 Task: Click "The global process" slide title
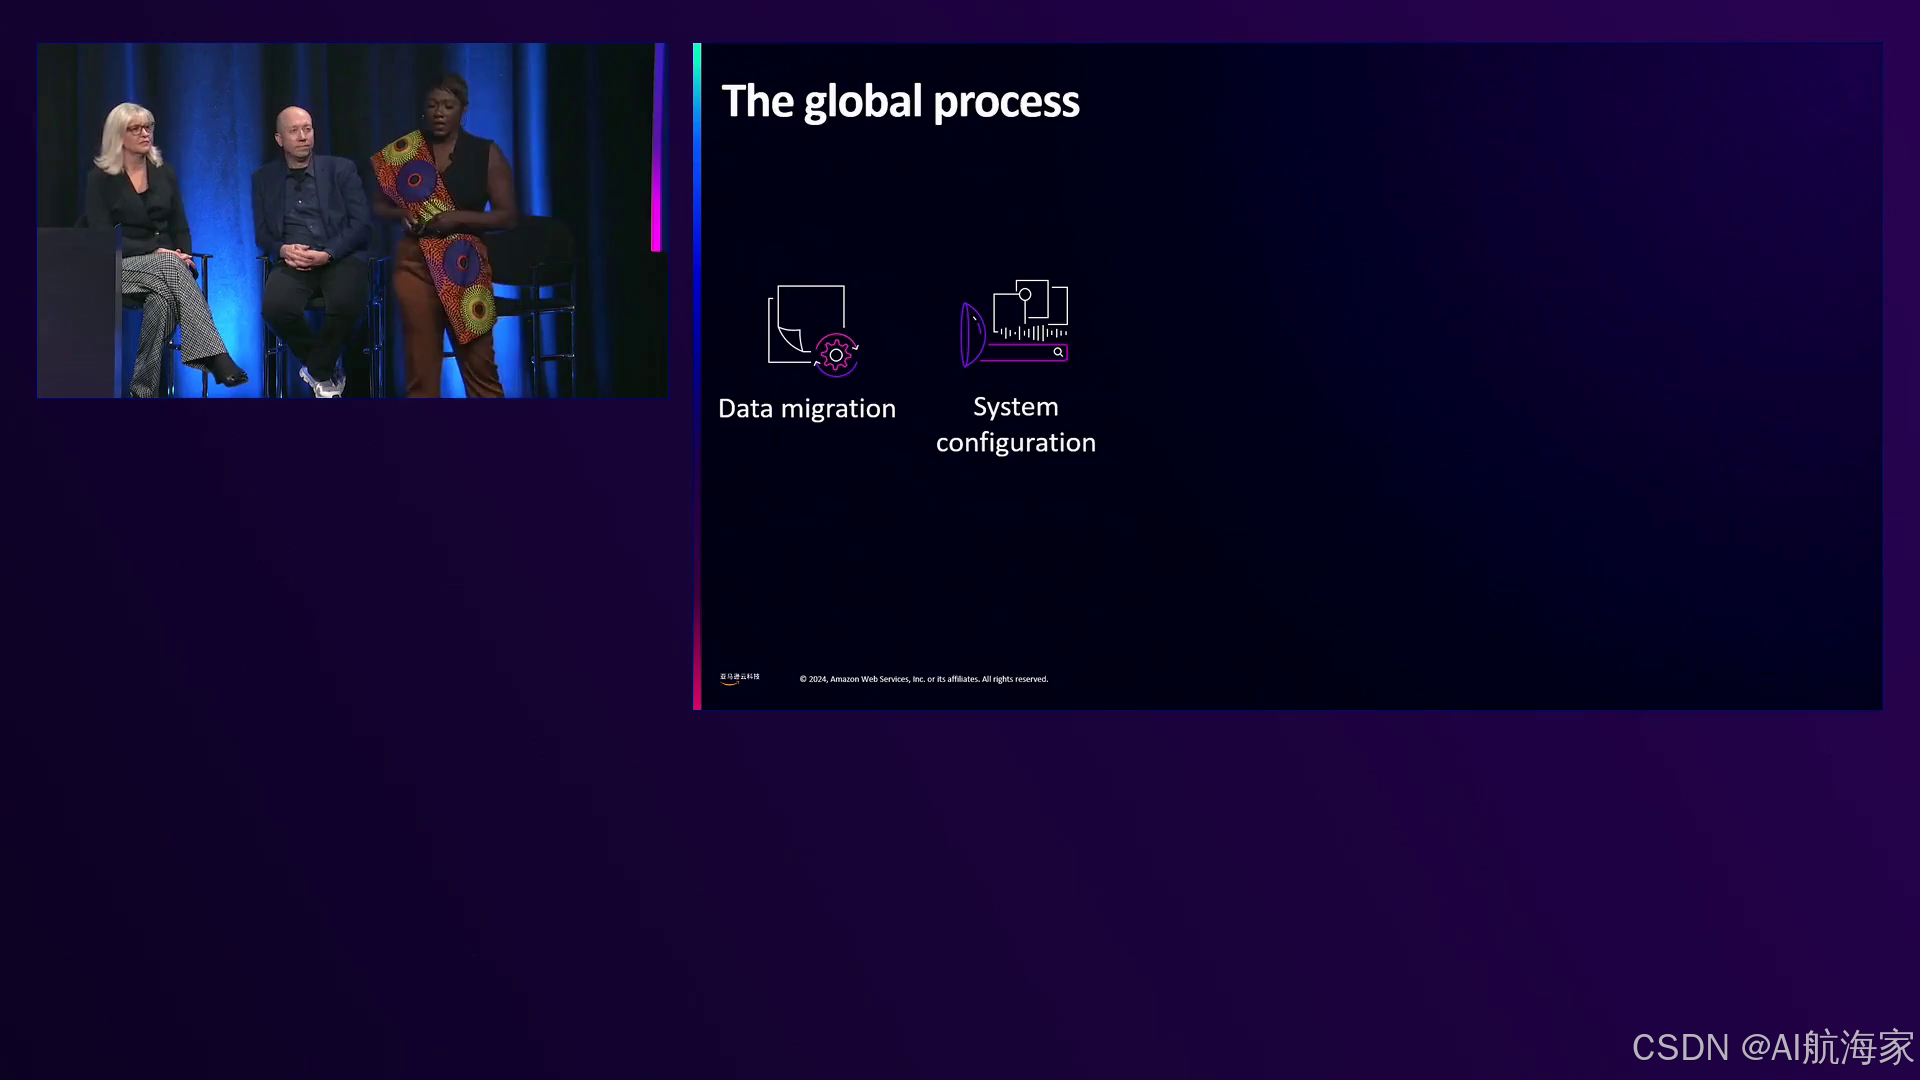click(x=900, y=102)
